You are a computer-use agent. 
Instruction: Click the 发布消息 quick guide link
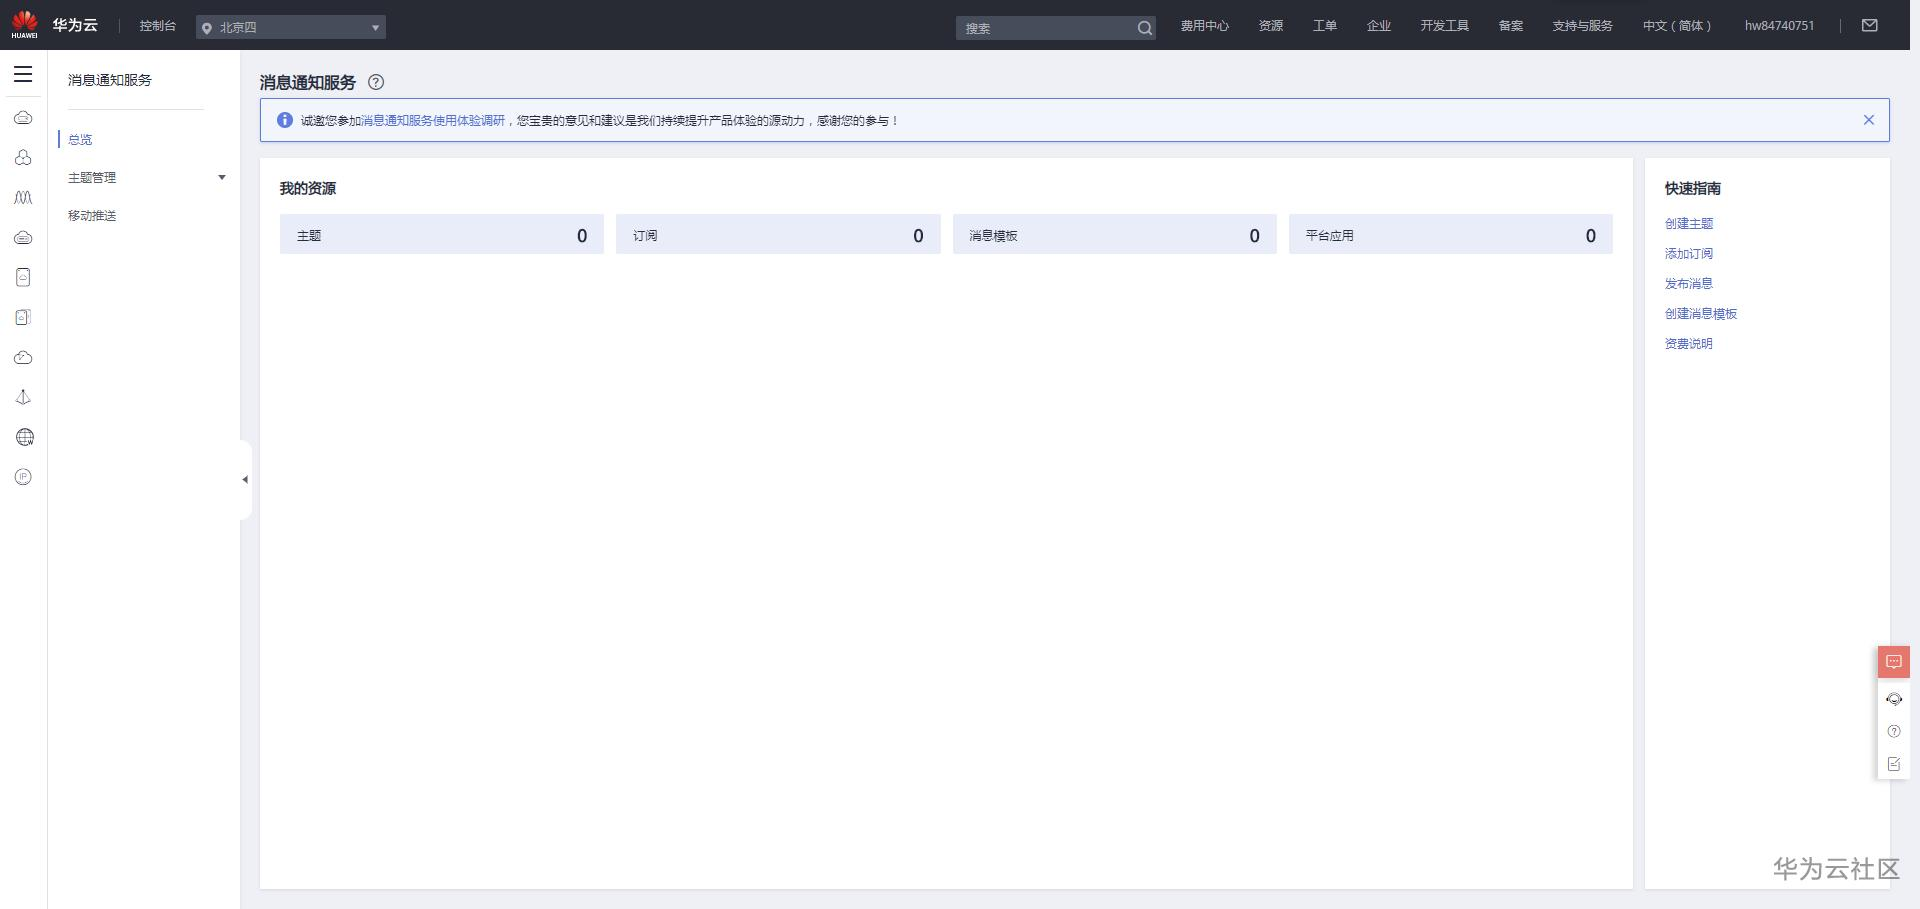(1689, 284)
